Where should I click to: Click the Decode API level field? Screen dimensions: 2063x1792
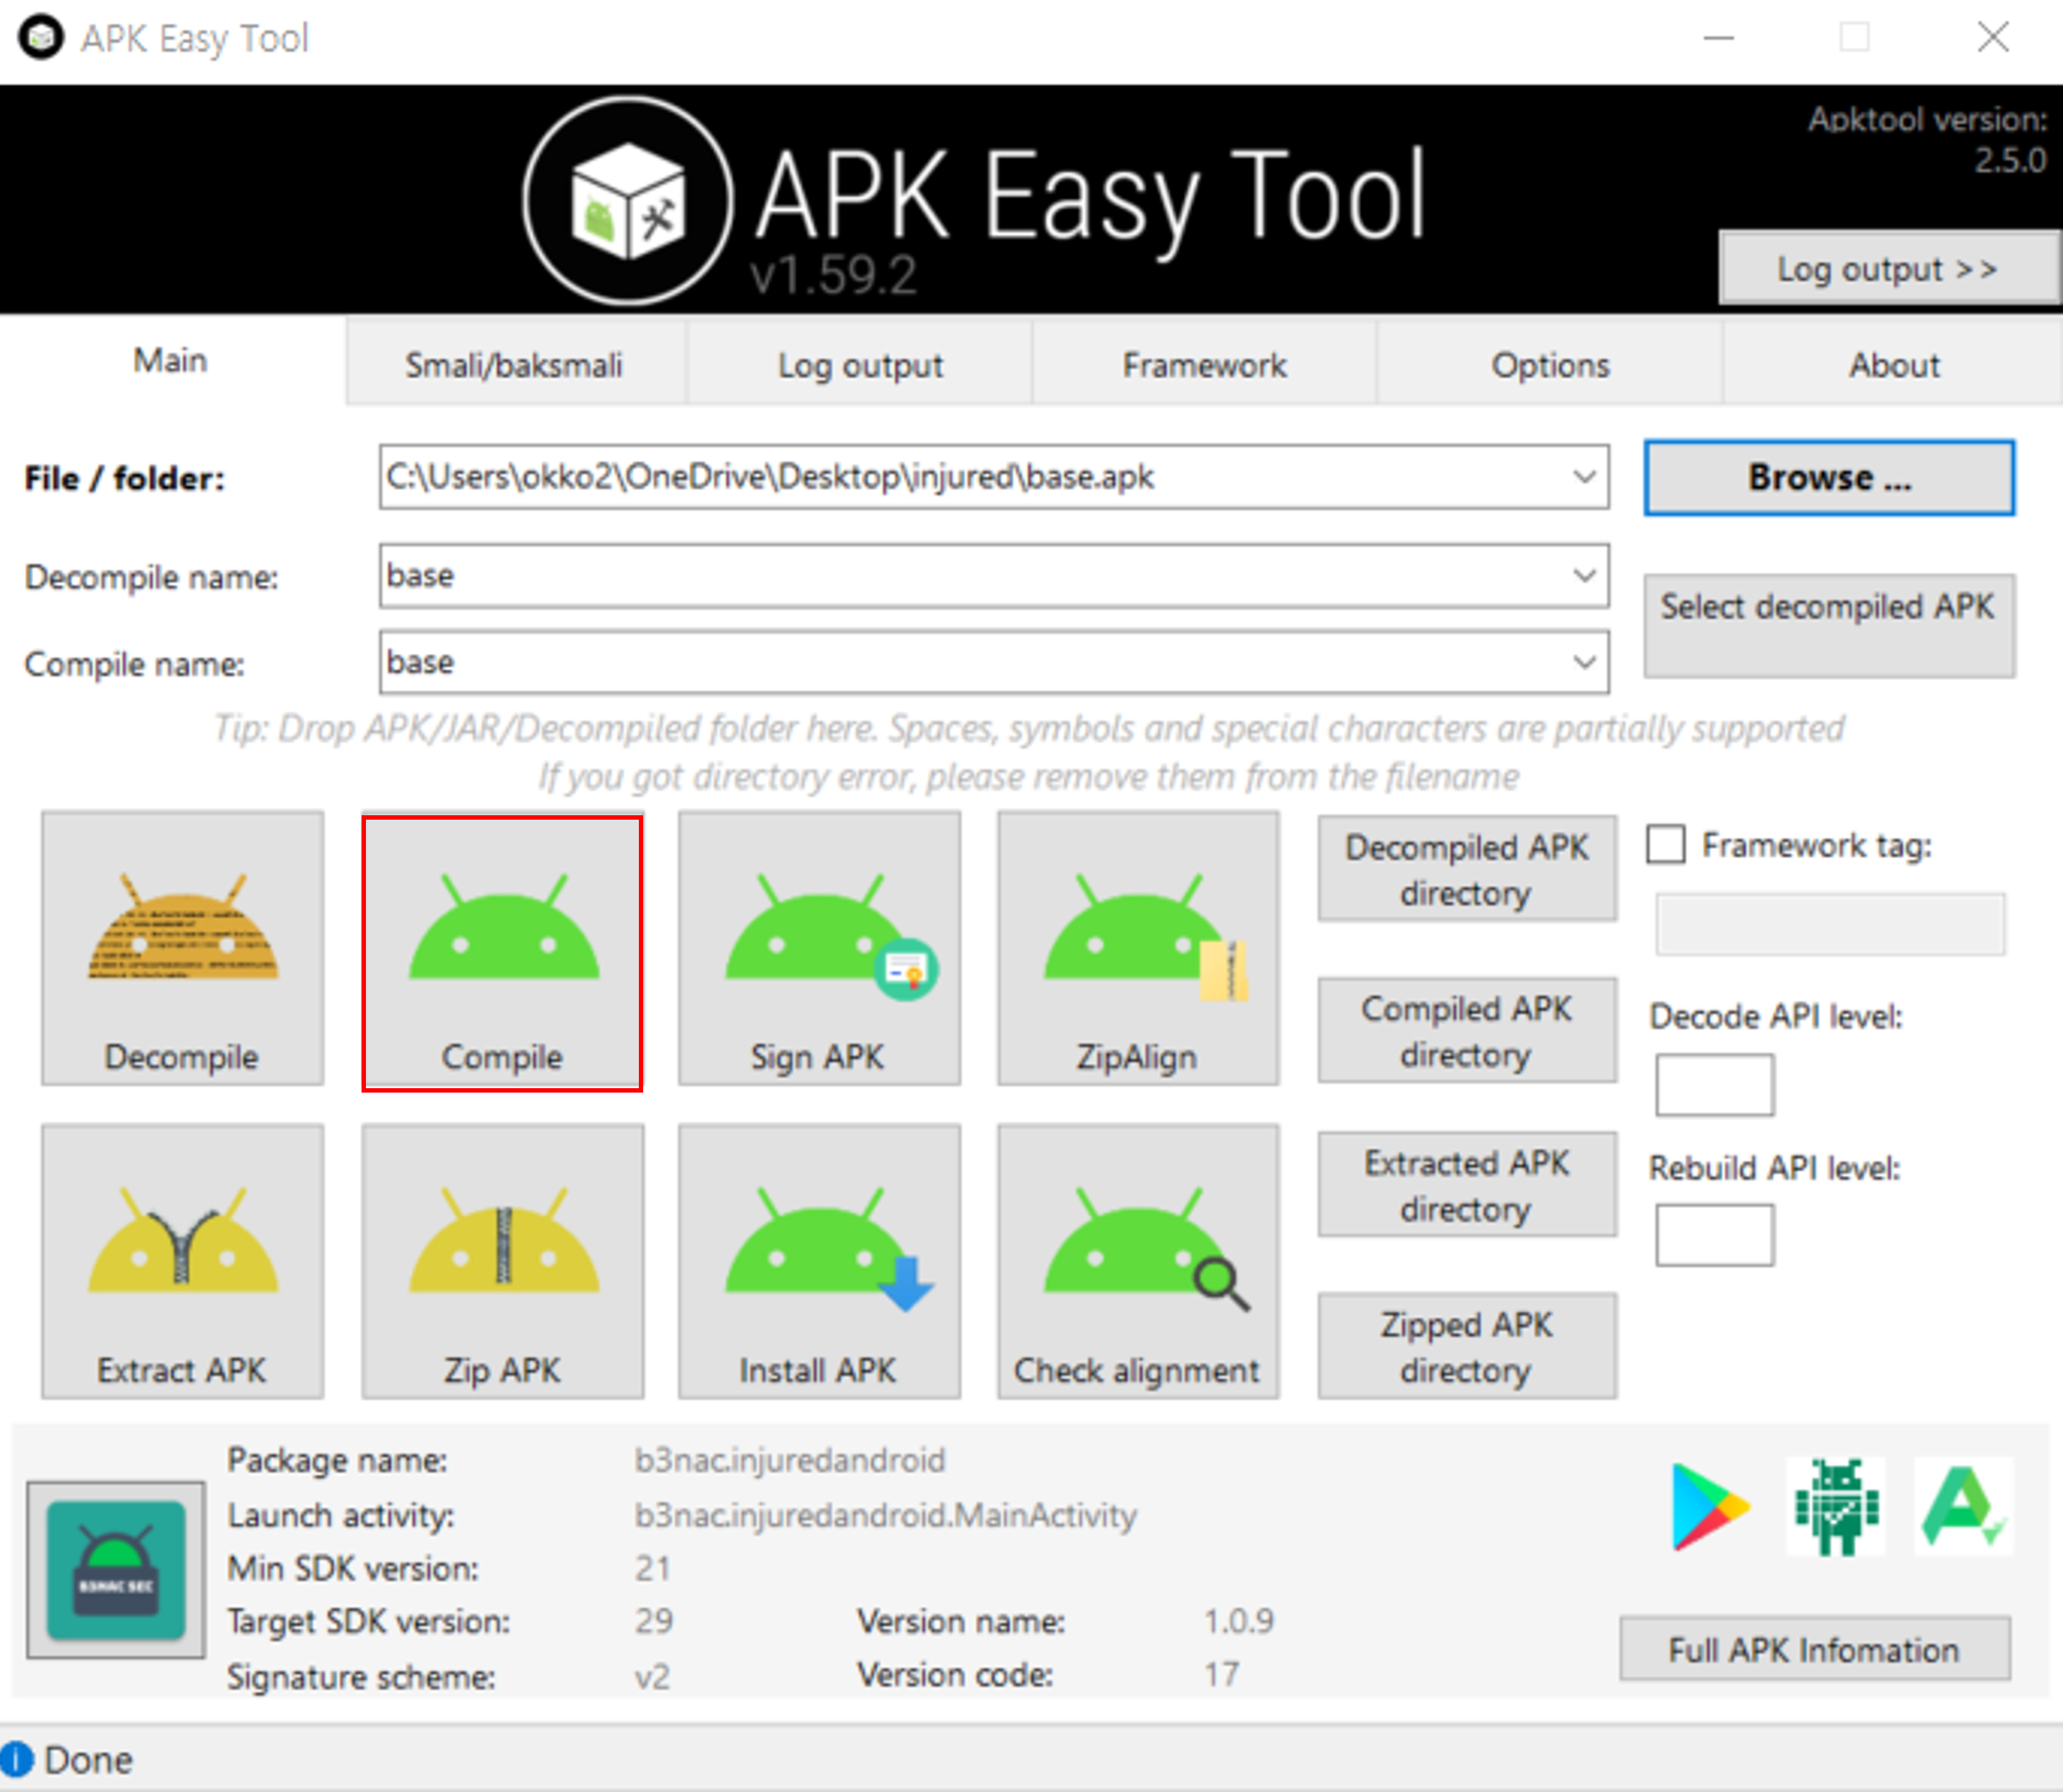pos(1714,1085)
